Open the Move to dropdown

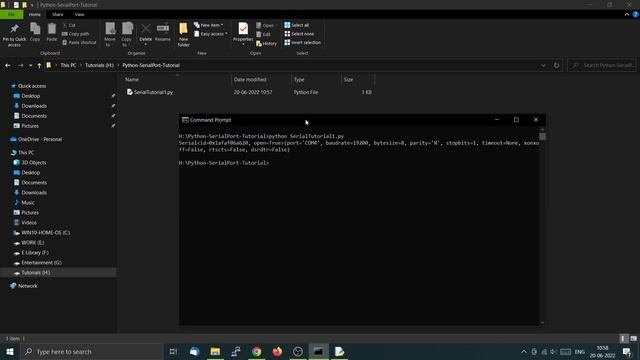click(x=110, y=35)
